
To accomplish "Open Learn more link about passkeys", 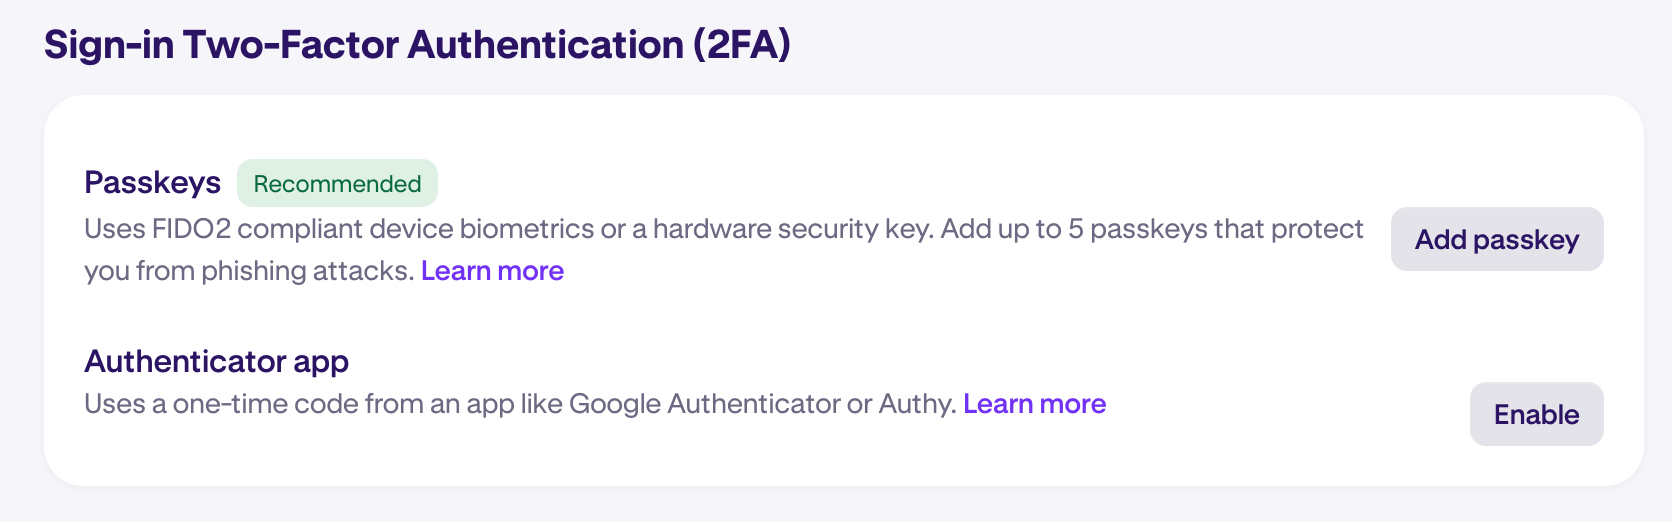I will click(x=492, y=271).
